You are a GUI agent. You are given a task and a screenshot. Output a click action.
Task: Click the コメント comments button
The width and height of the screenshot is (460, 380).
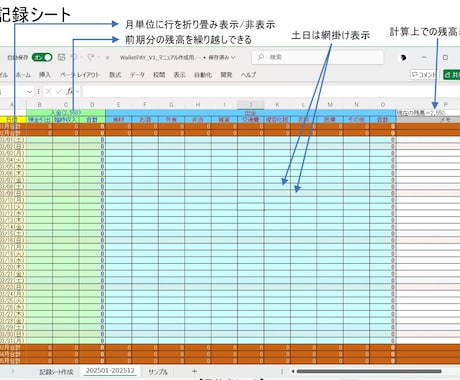(423, 75)
